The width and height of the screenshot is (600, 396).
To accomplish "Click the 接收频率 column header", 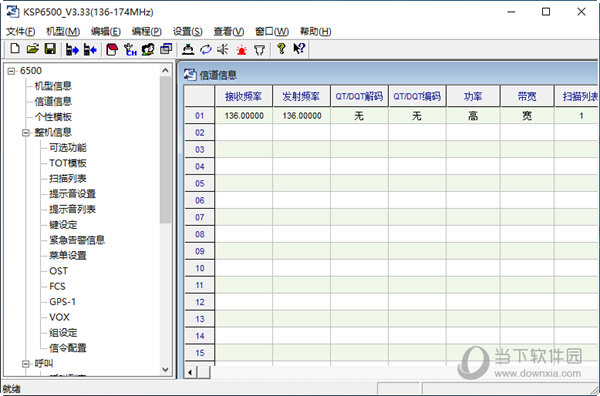I will point(244,96).
